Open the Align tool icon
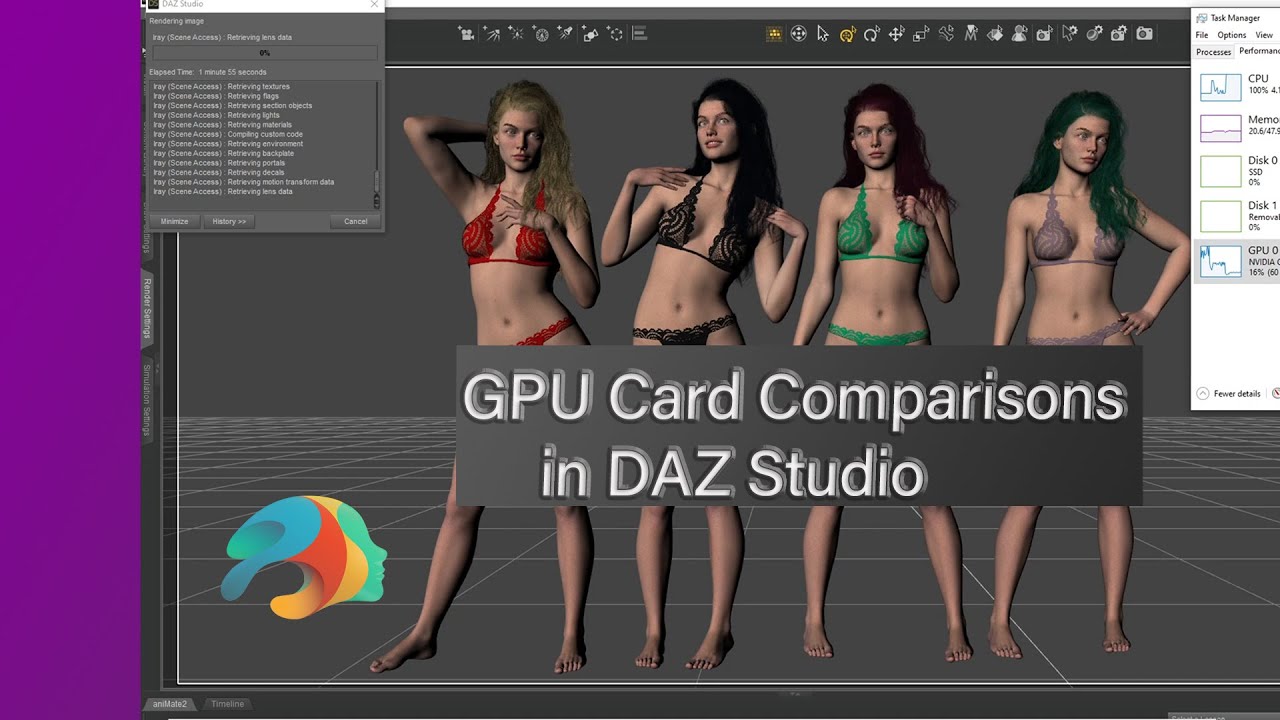 (639, 34)
